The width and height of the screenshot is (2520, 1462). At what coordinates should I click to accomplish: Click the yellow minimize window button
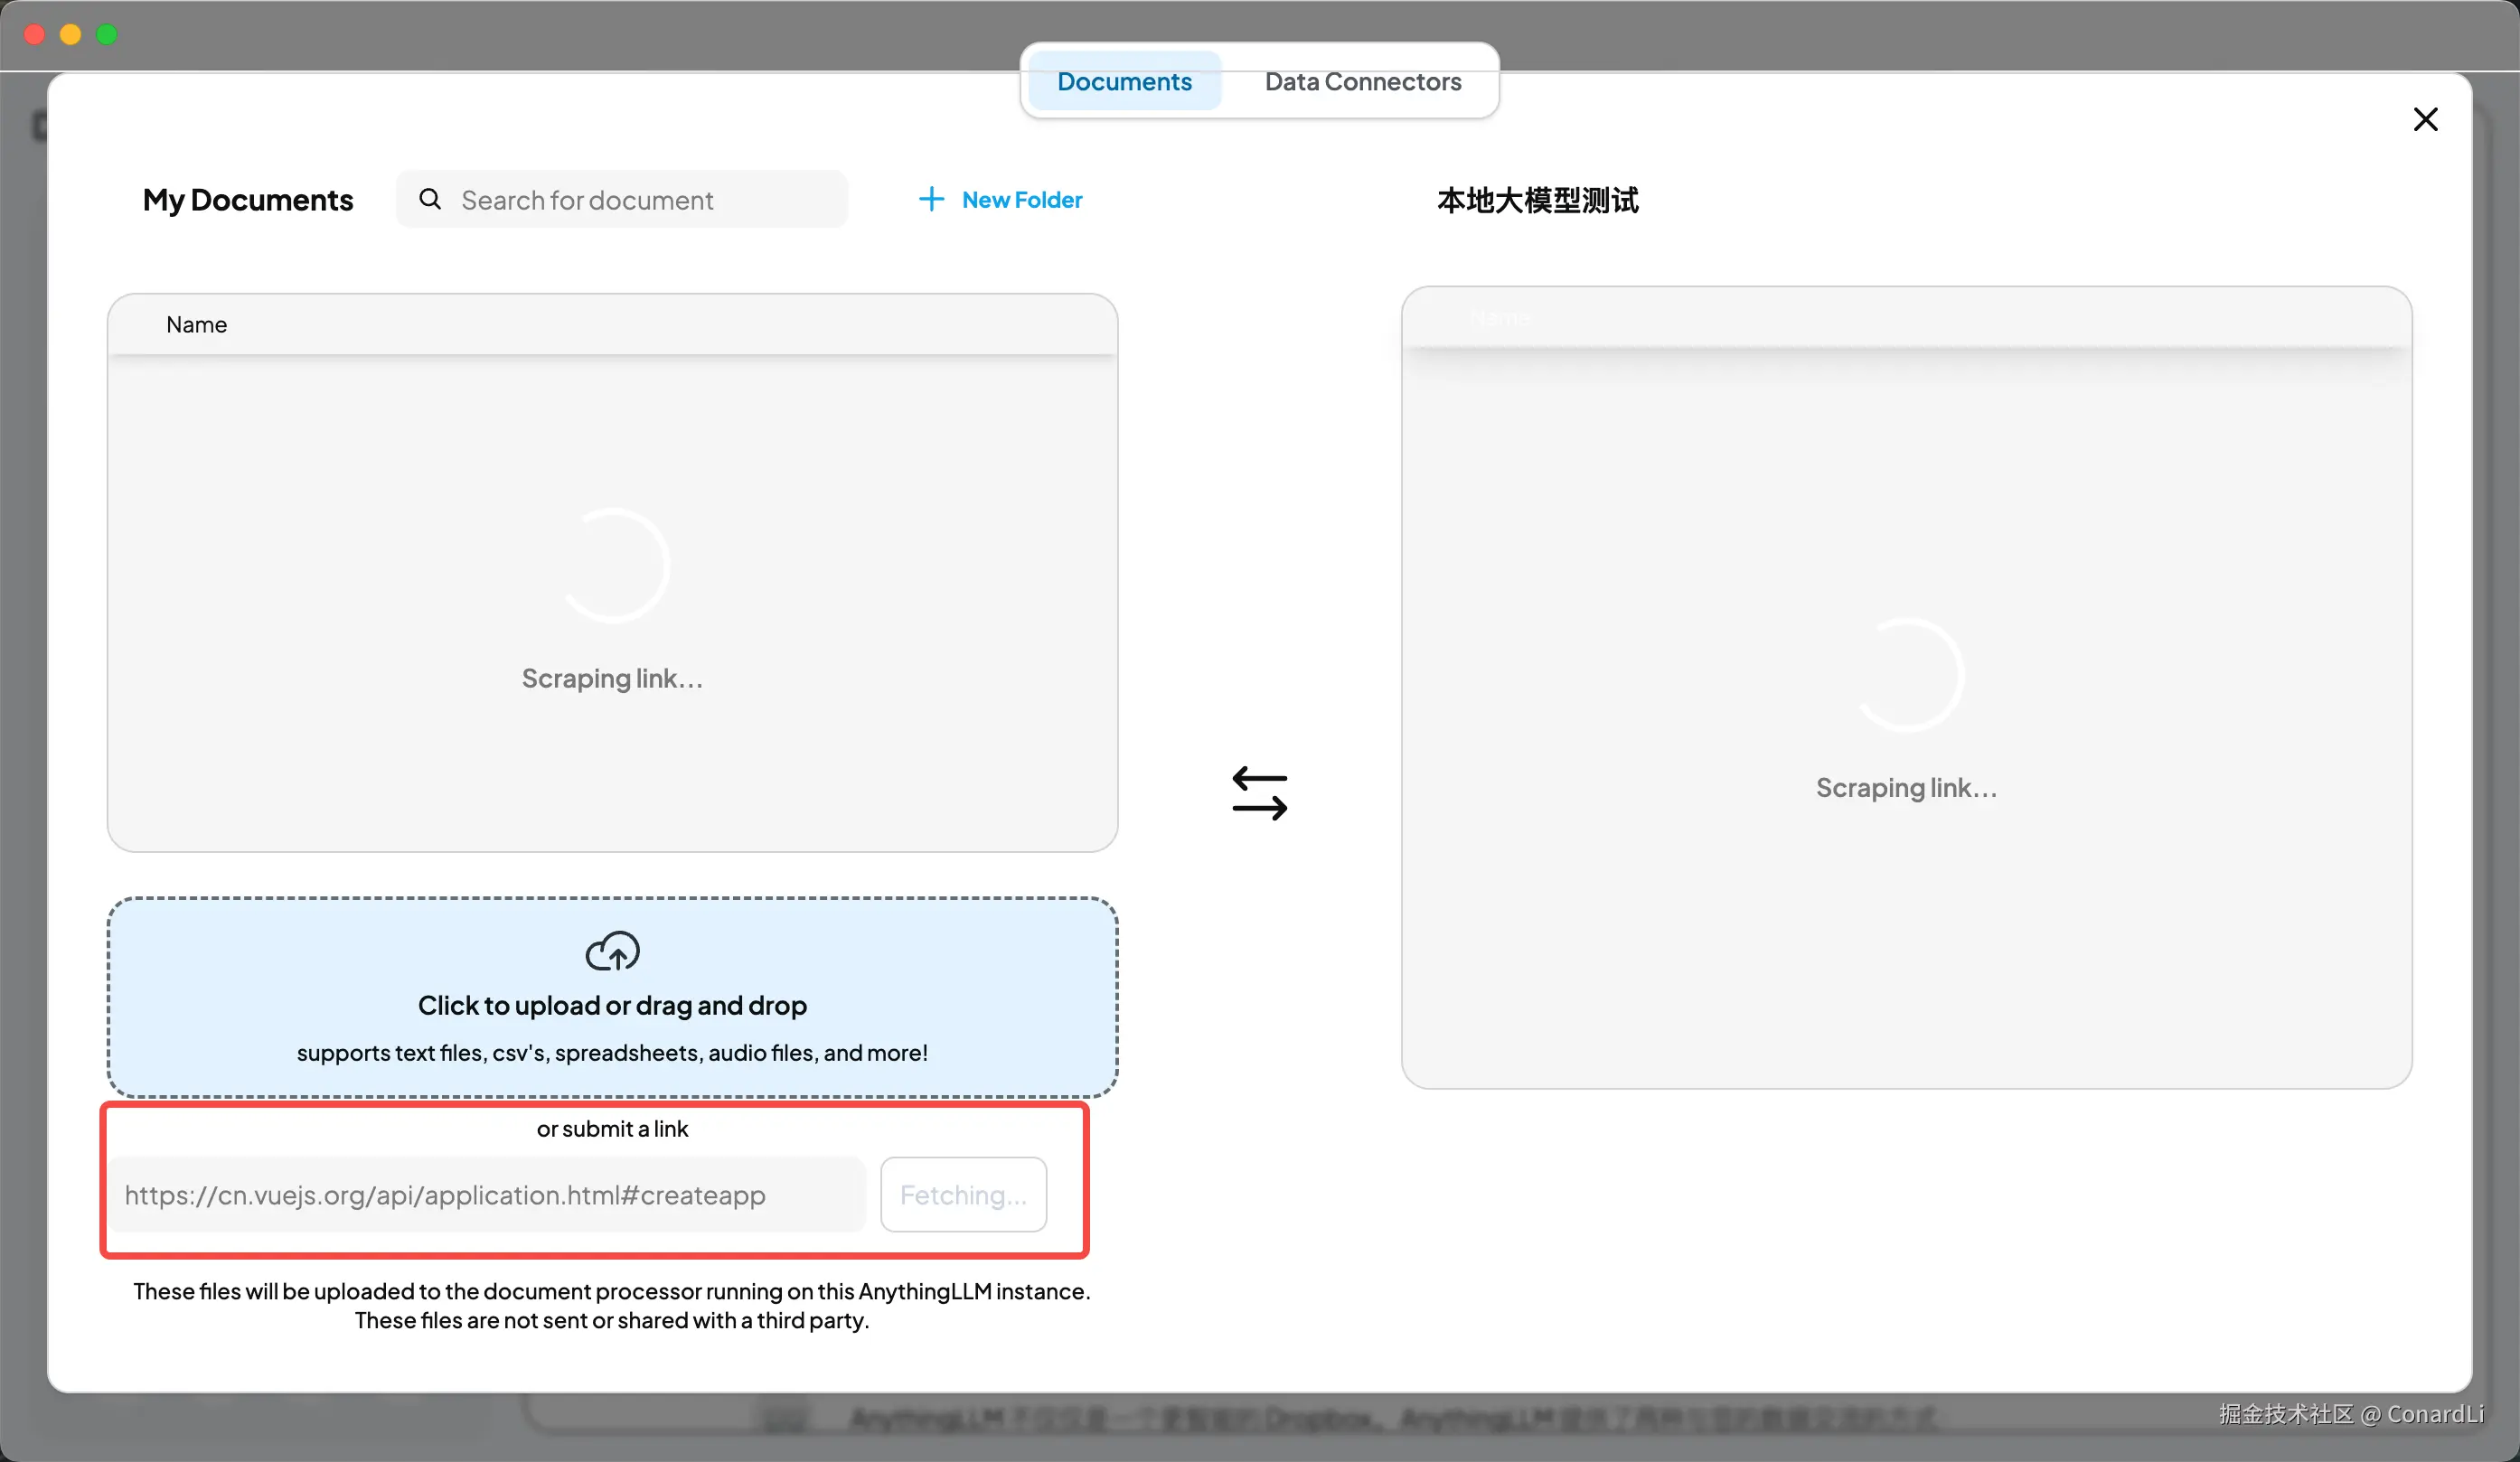(70, 35)
